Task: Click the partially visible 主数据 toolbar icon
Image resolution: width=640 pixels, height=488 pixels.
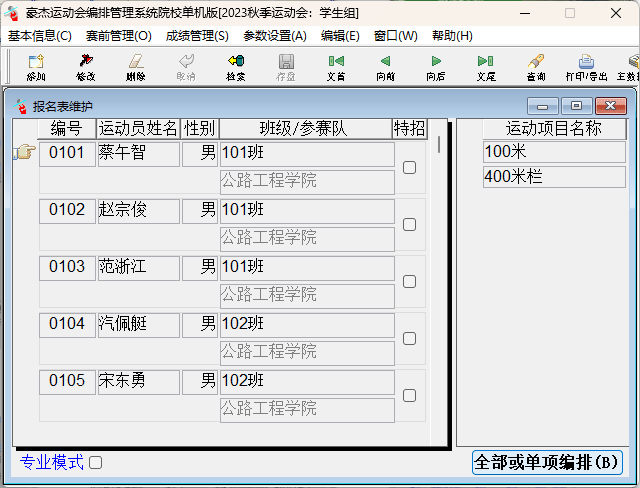Action: tap(629, 67)
